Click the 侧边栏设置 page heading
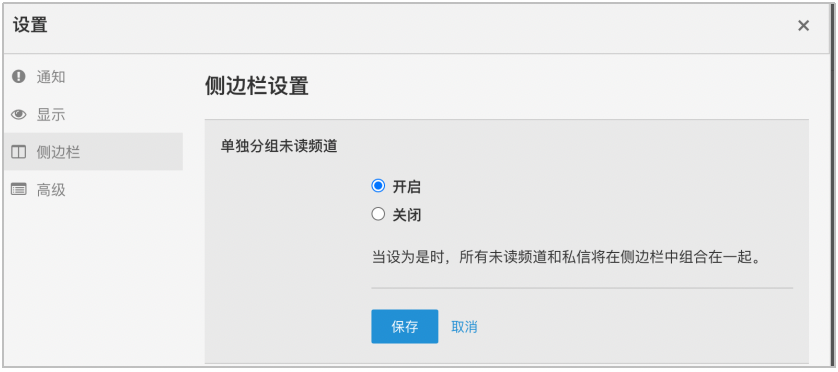The width and height of the screenshot is (838, 372). (257, 86)
